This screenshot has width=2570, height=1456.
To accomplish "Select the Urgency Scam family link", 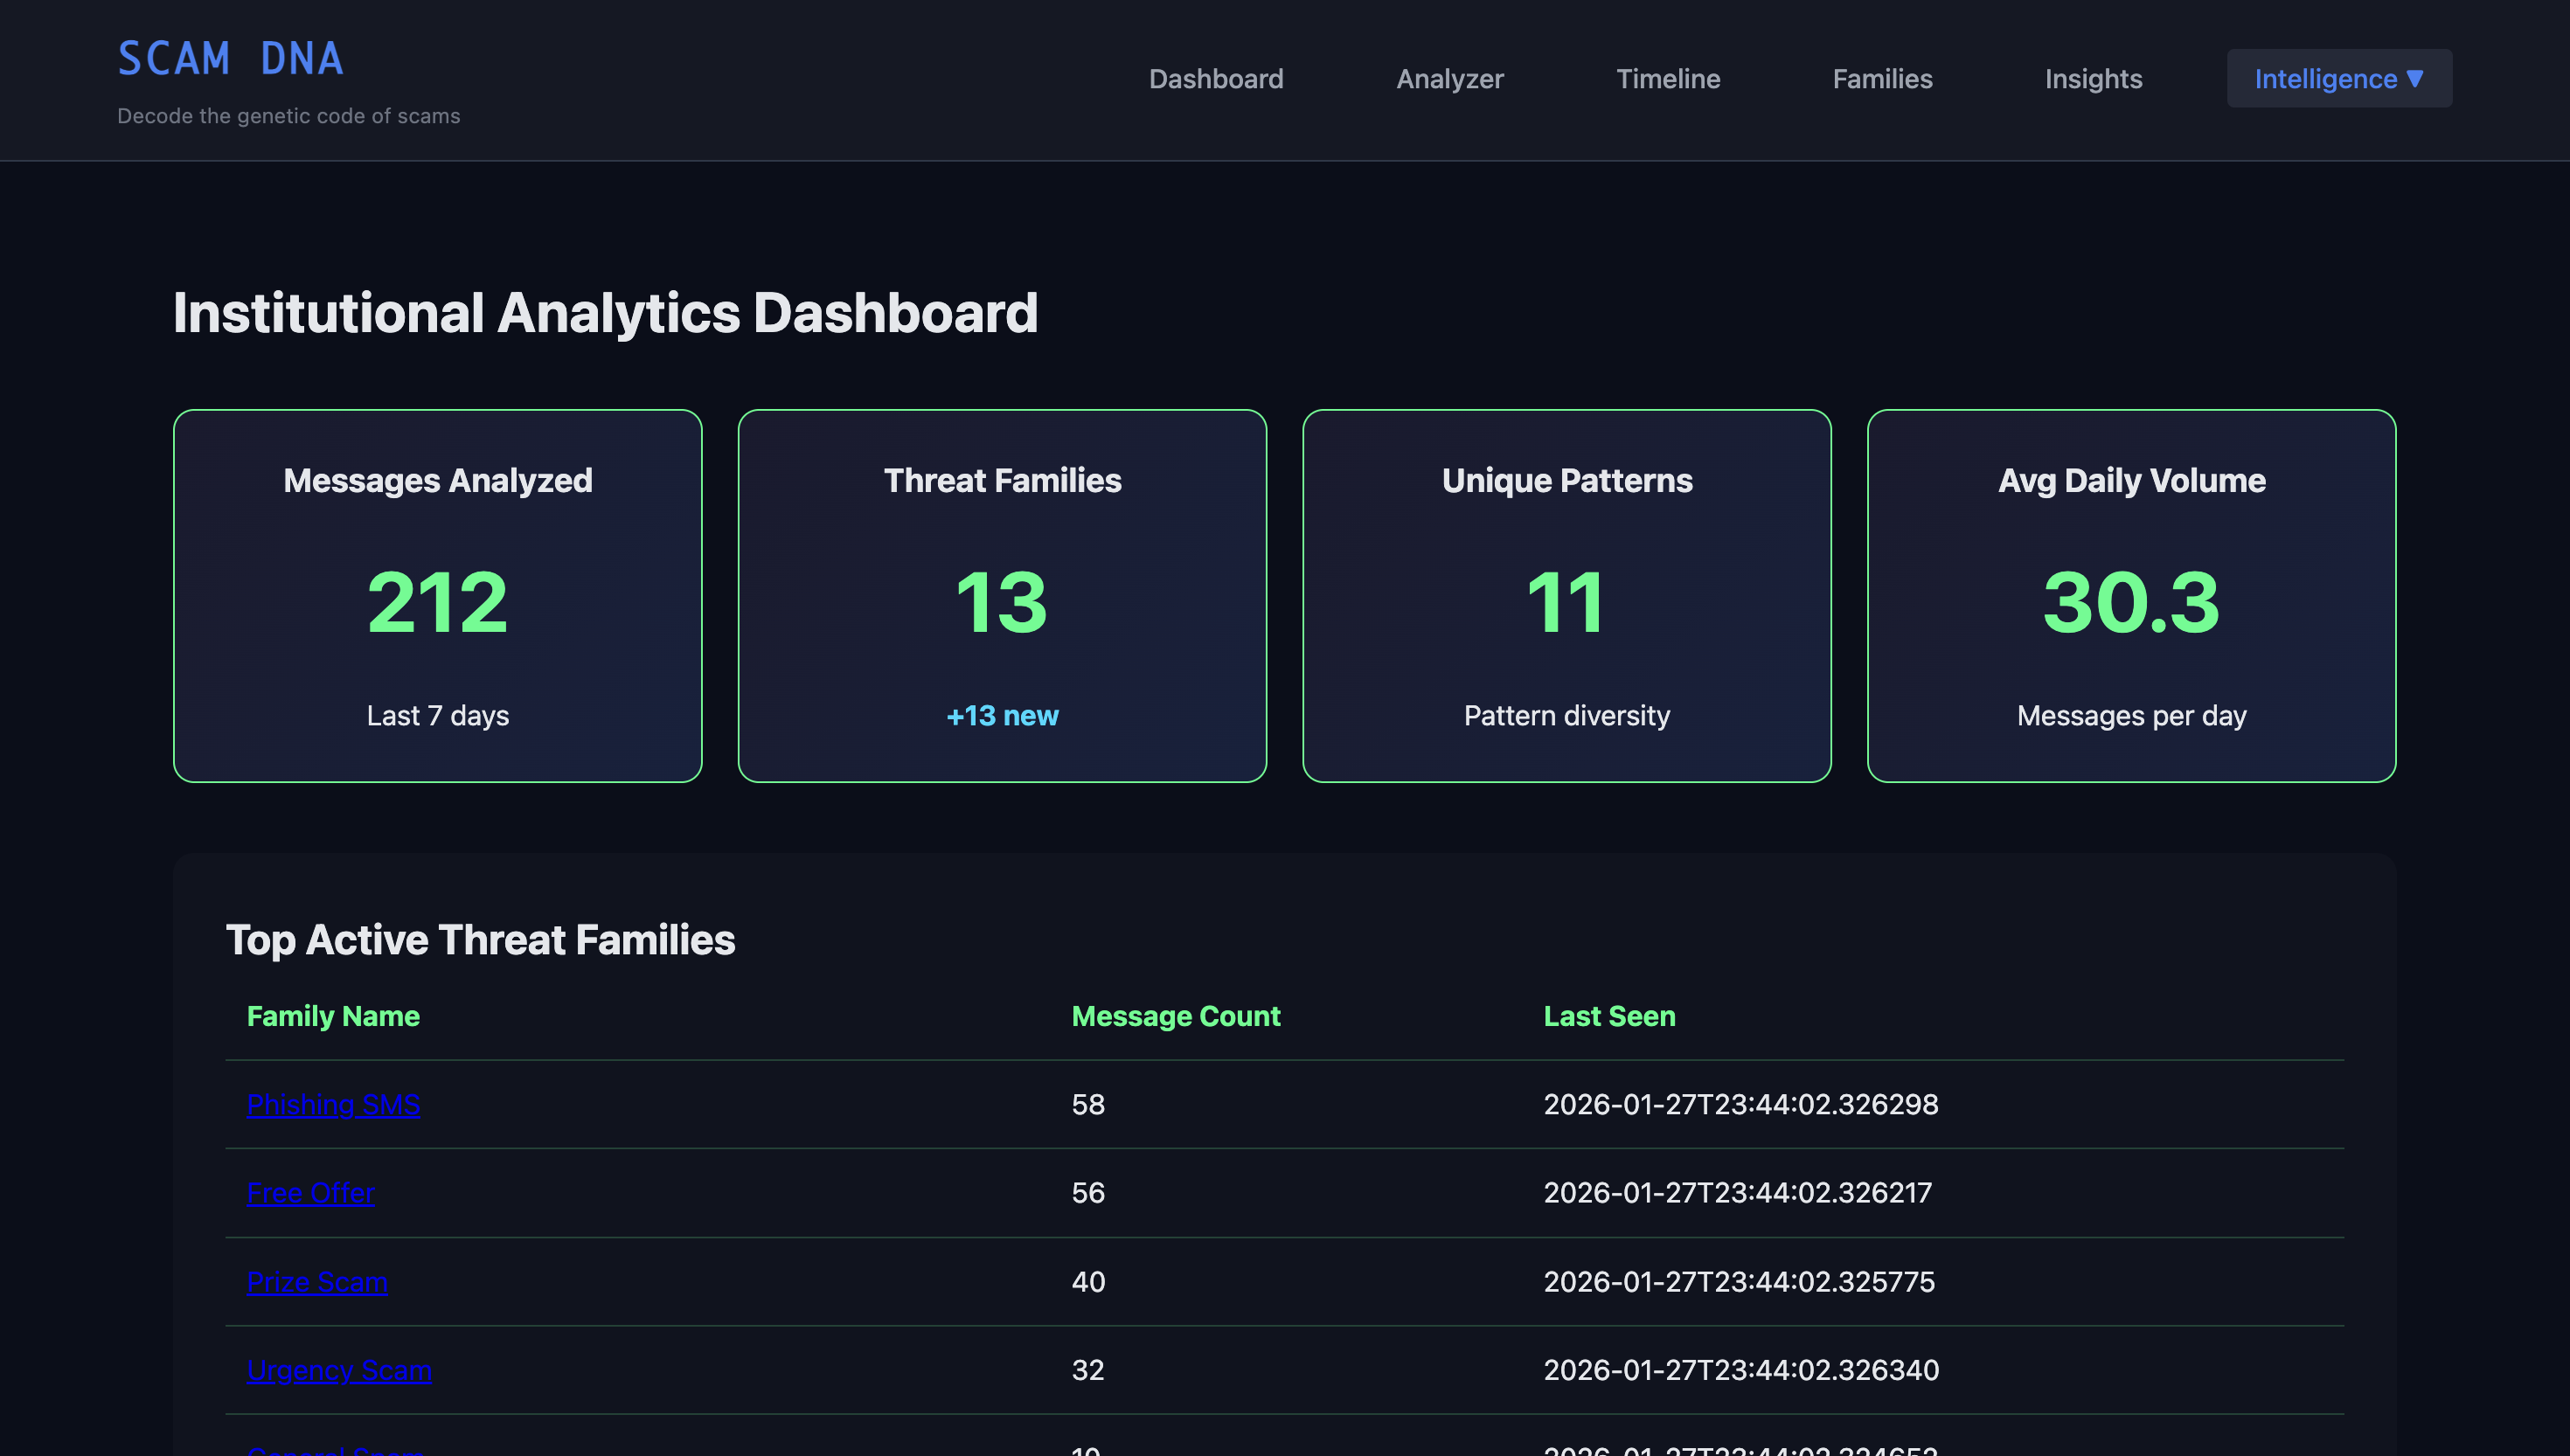I will click(339, 1369).
